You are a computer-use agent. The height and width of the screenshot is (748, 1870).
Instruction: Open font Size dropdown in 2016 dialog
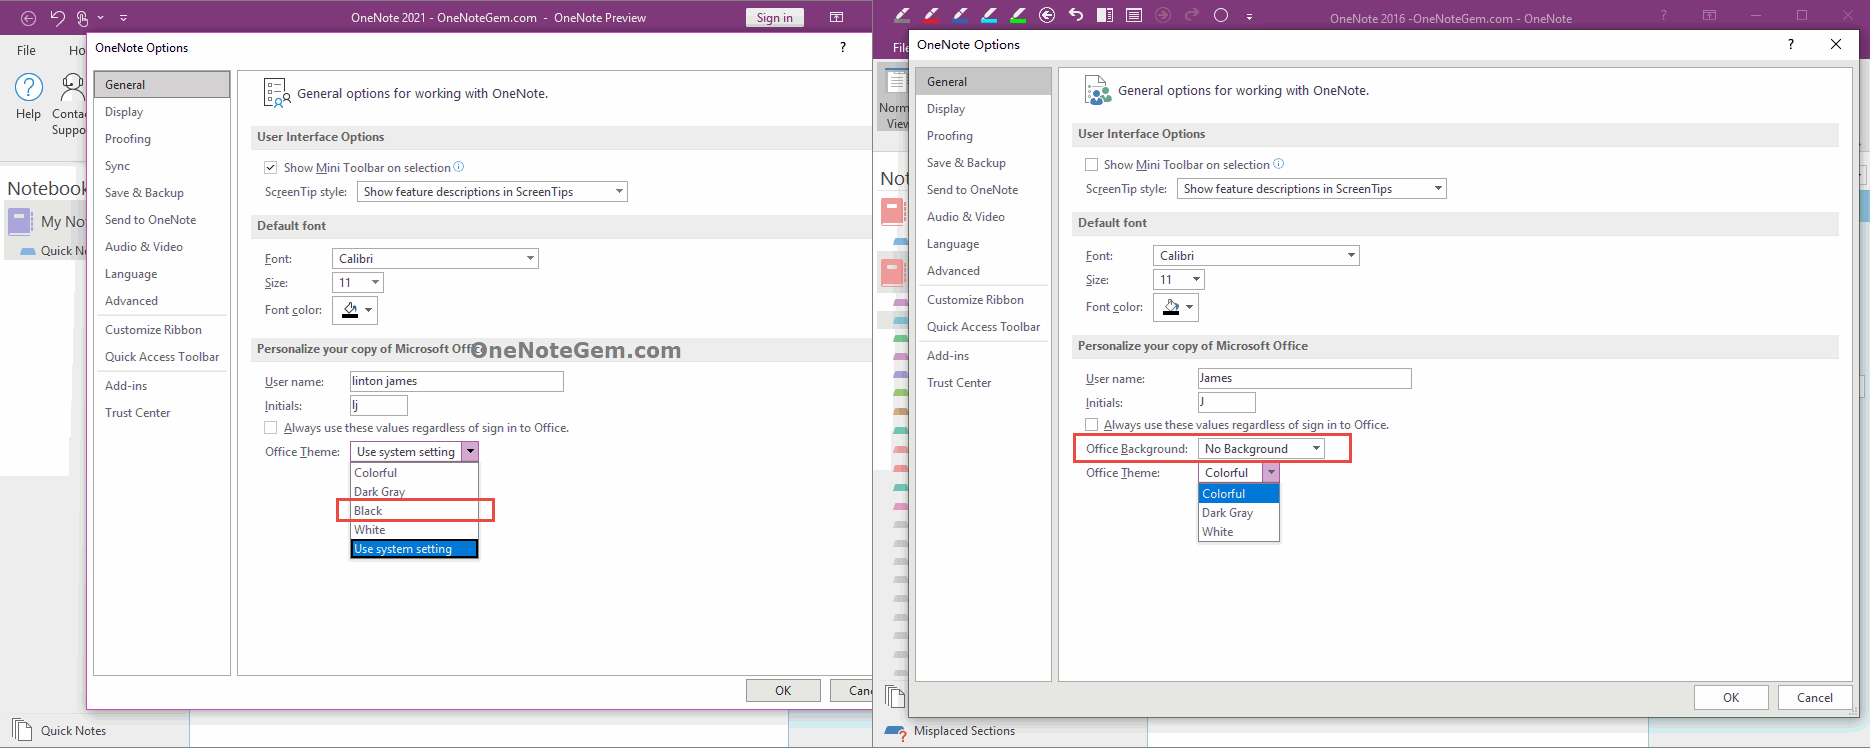click(1179, 280)
